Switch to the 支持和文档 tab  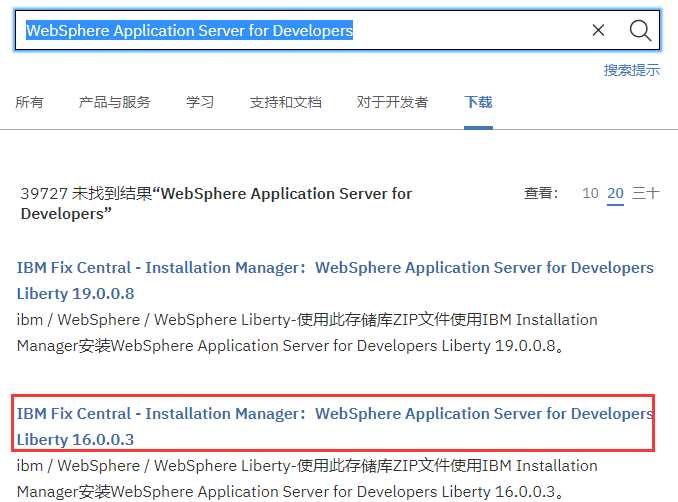(285, 102)
